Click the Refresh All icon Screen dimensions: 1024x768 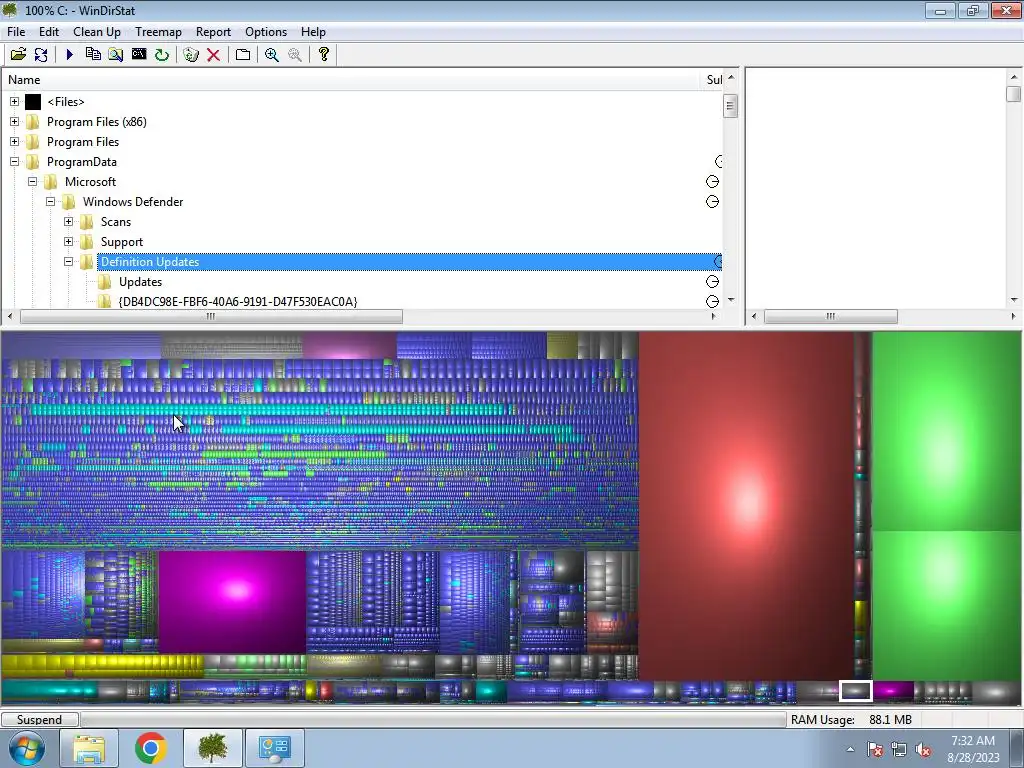(x=41, y=54)
